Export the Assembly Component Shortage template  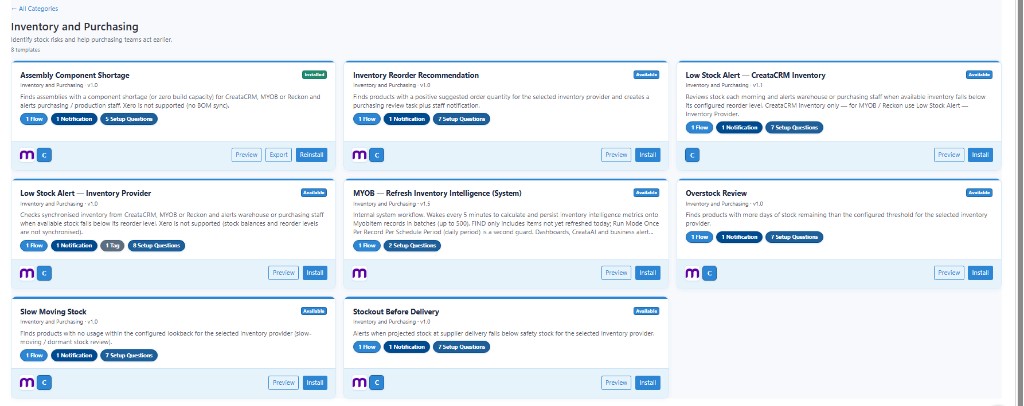point(279,155)
